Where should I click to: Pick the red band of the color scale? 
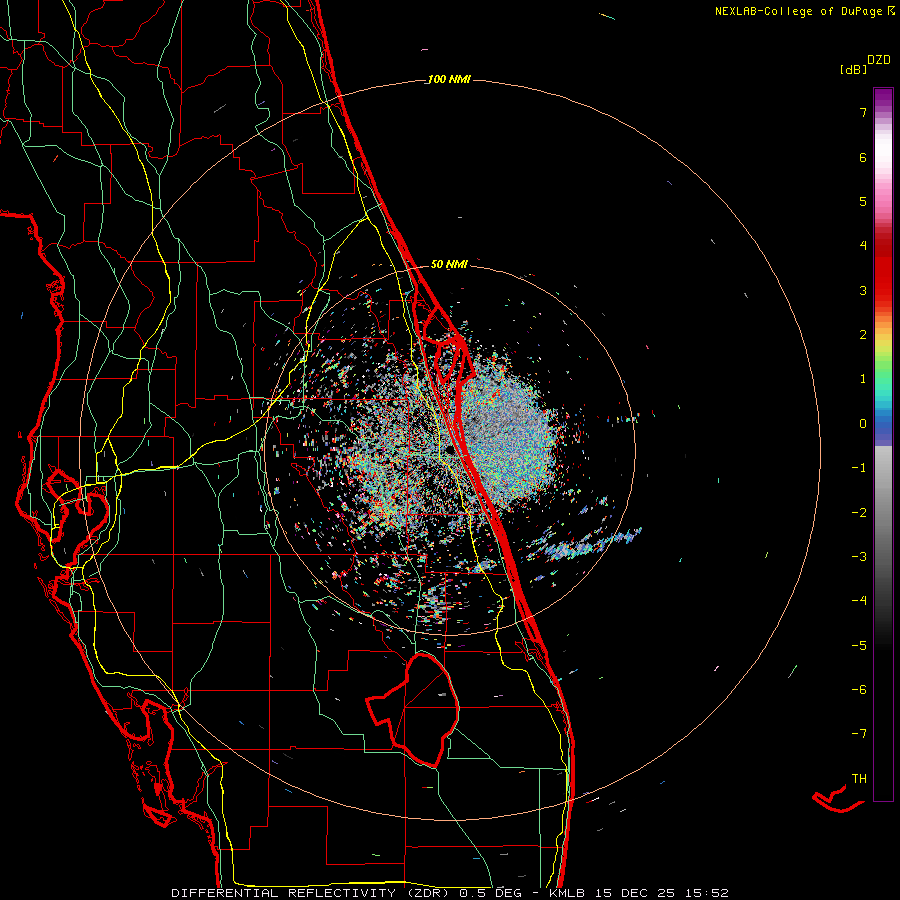[883, 270]
